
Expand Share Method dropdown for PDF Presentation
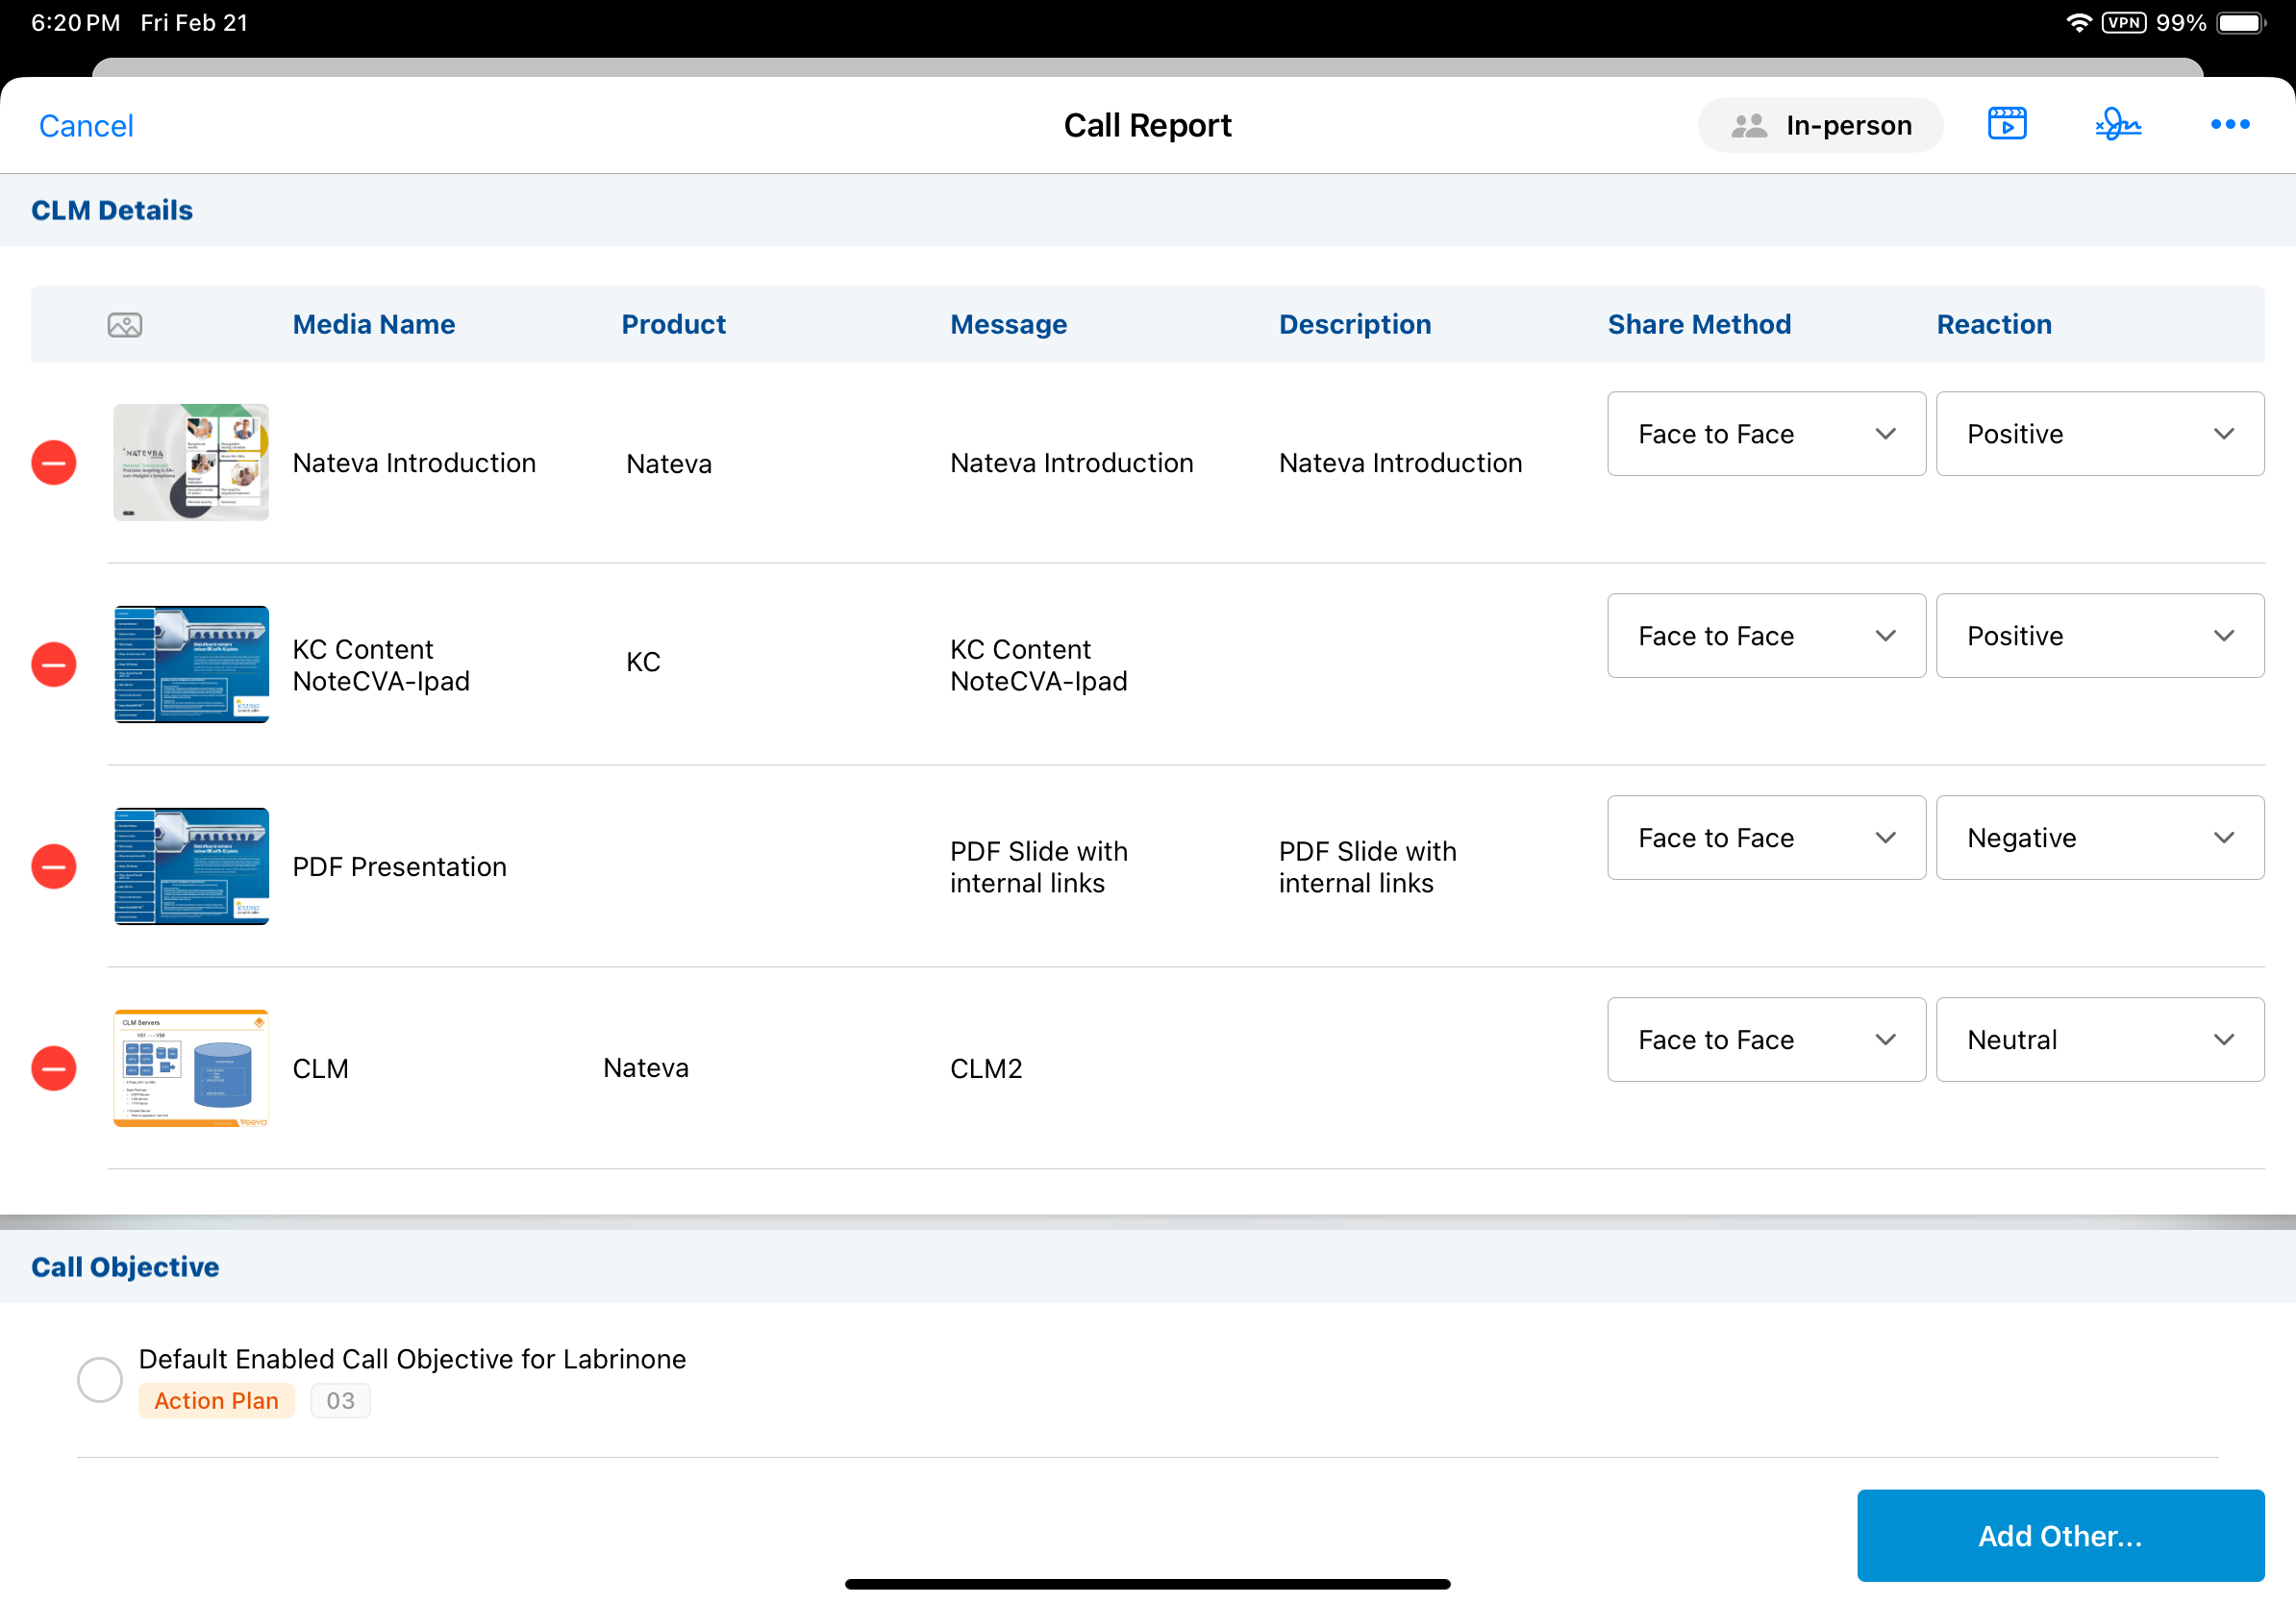point(1765,838)
